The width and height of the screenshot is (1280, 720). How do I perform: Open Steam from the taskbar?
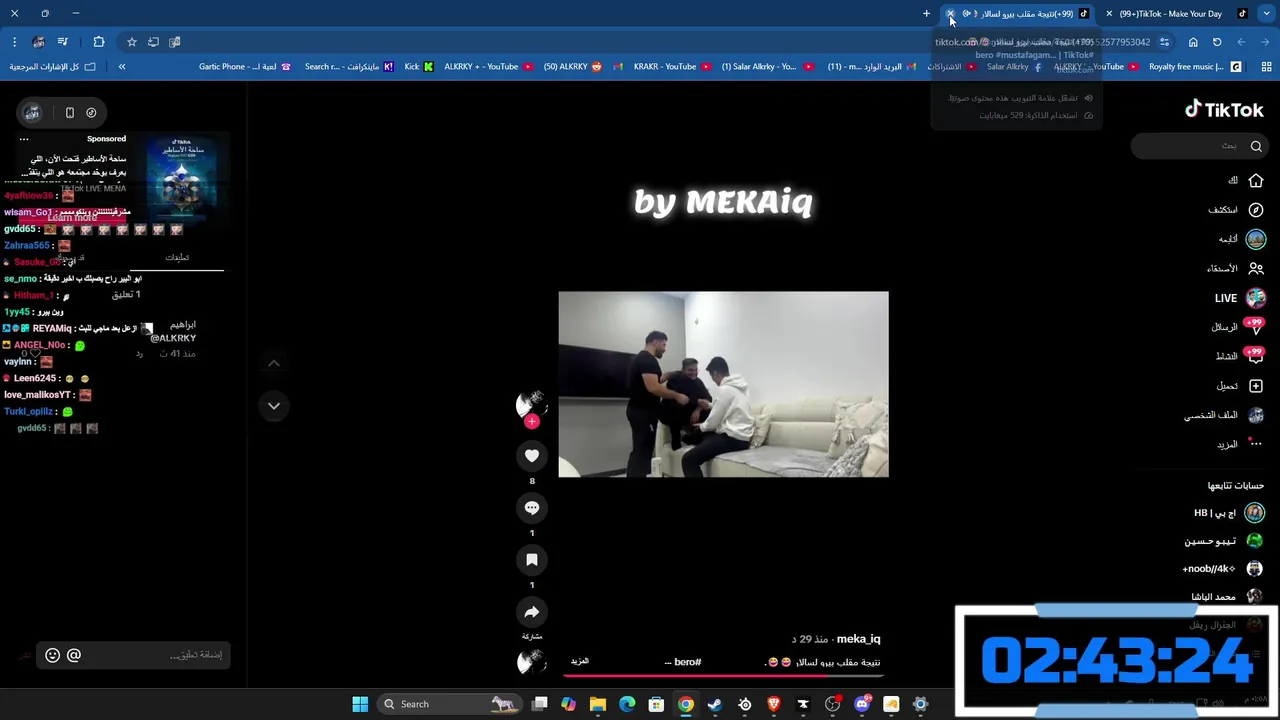coord(715,704)
